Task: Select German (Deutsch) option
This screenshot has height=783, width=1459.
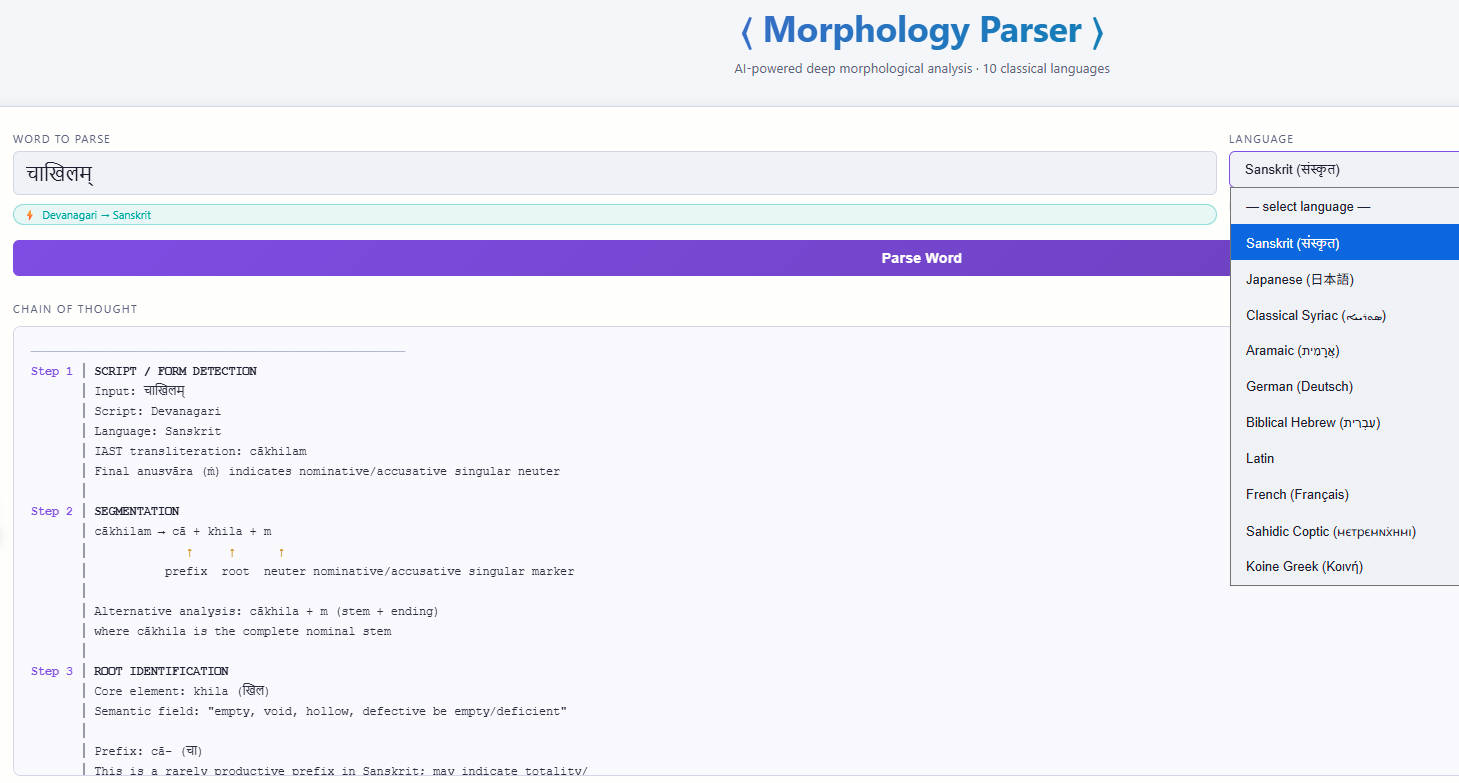Action: pyautogui.click(x=1299, y=387)
